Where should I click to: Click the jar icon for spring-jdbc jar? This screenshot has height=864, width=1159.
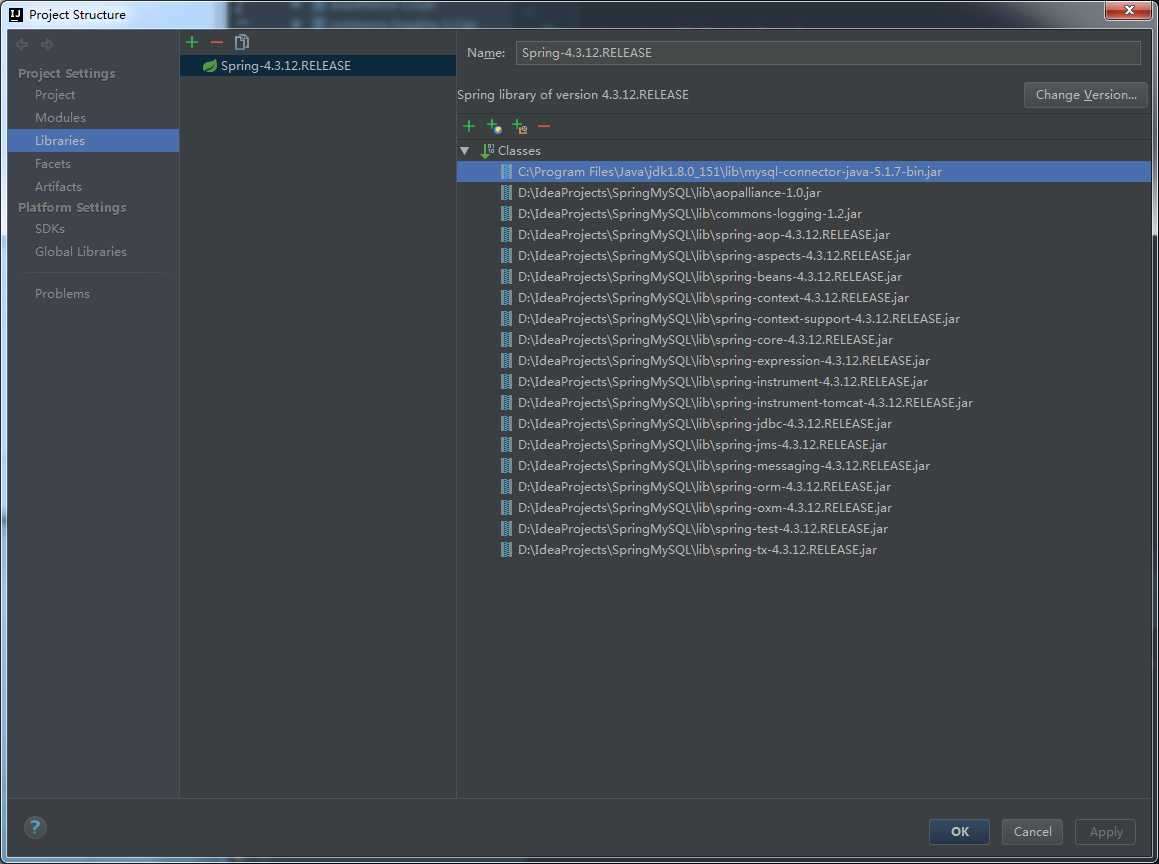(x=506, y=424)
